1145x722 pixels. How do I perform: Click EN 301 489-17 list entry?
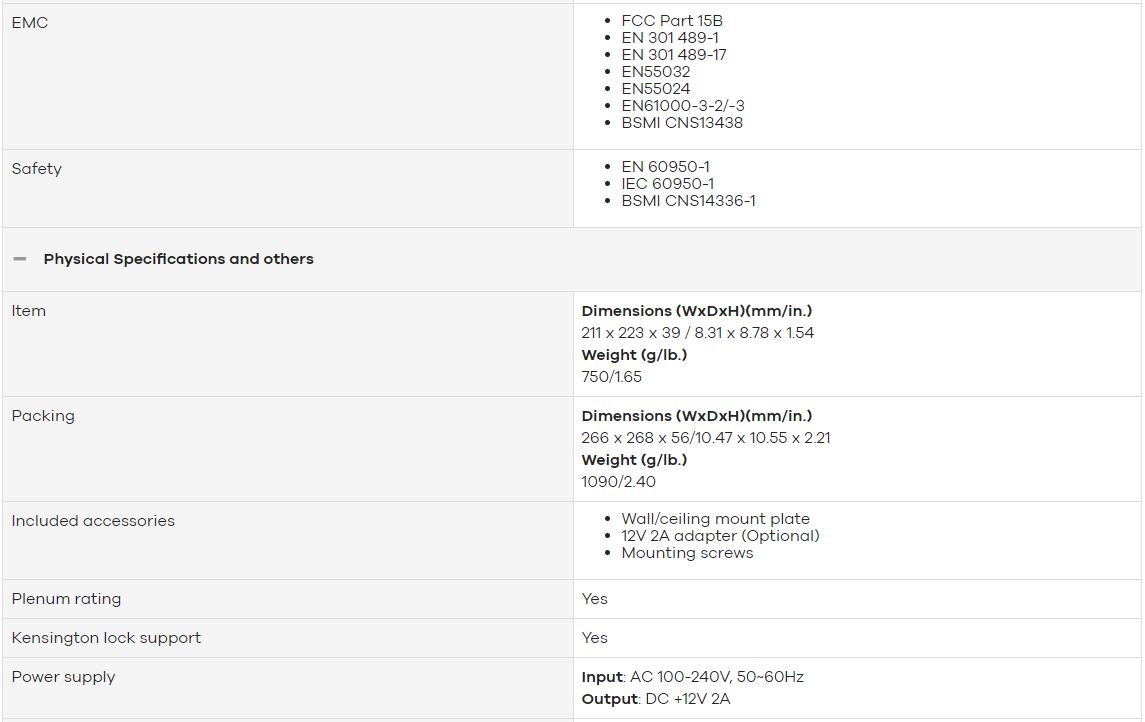(x=674, y=55)
